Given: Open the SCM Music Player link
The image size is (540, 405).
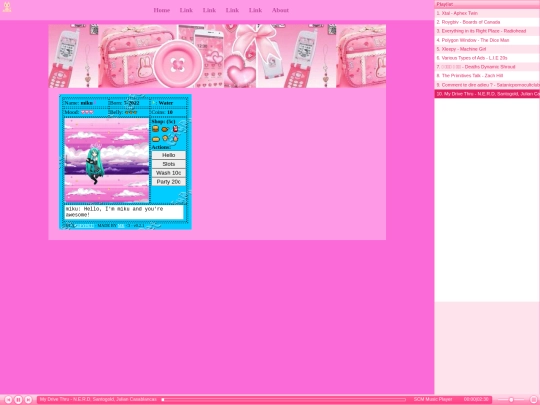Looking at the screenshot, I should point(433,399).
